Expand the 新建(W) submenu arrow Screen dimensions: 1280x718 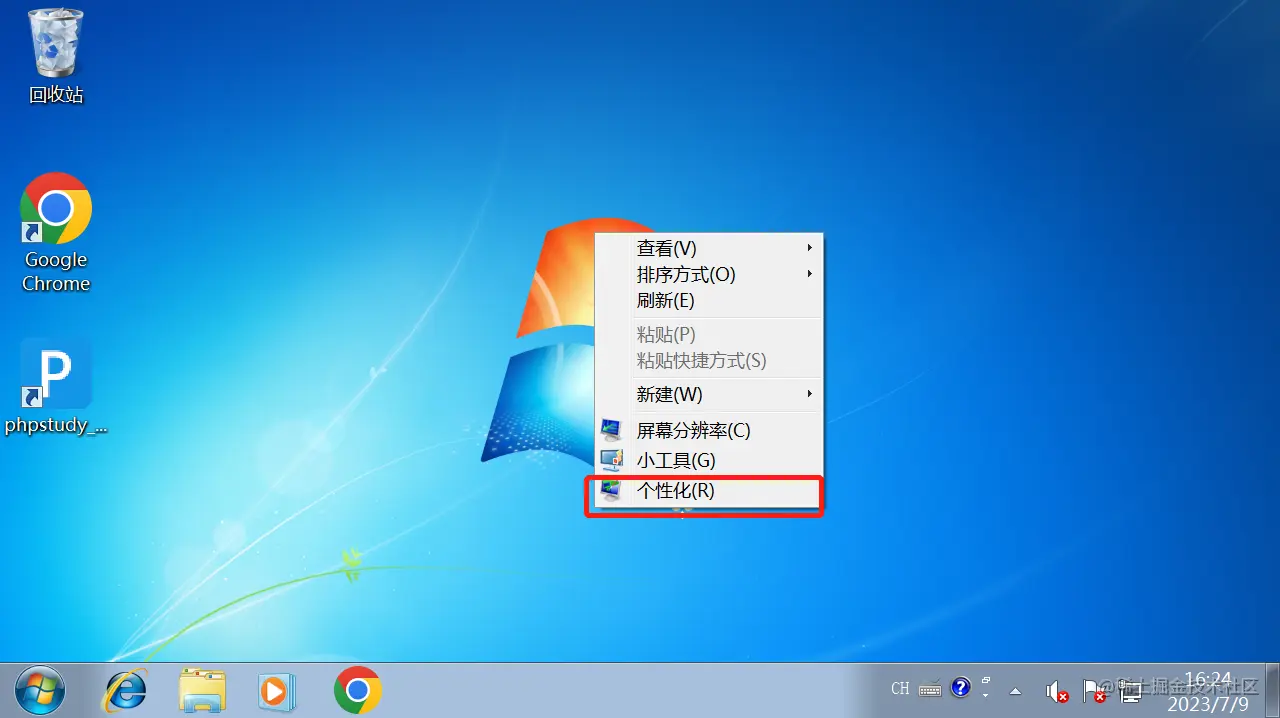click(810, 393)
